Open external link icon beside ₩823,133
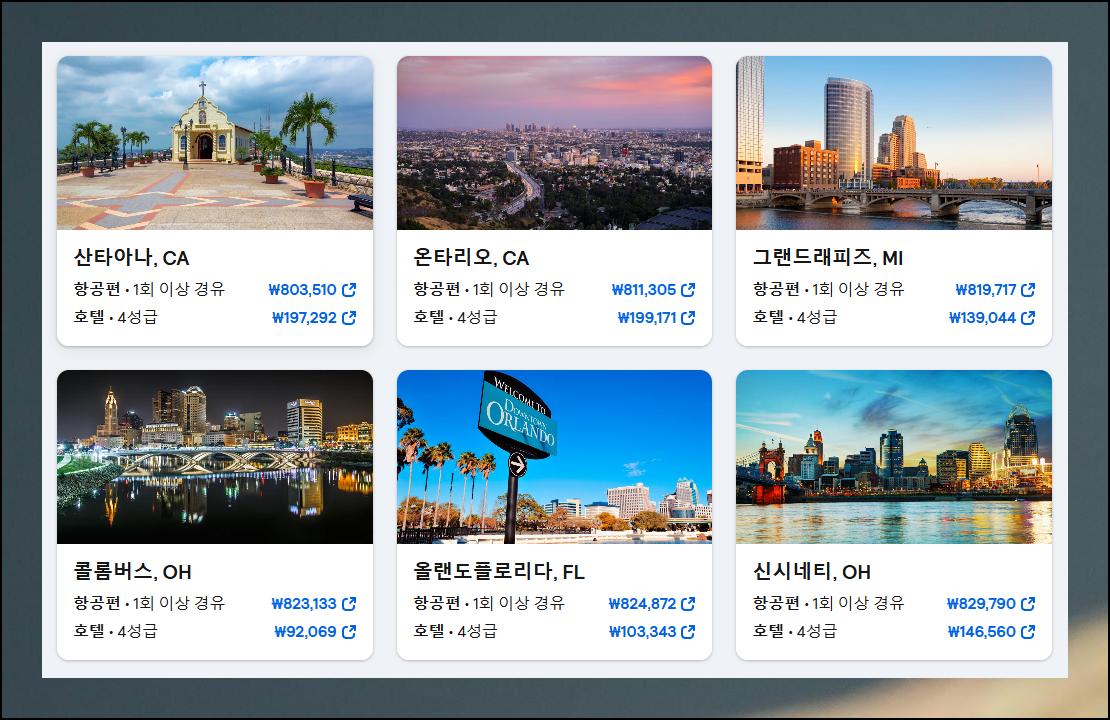 (x=349, y=604)
